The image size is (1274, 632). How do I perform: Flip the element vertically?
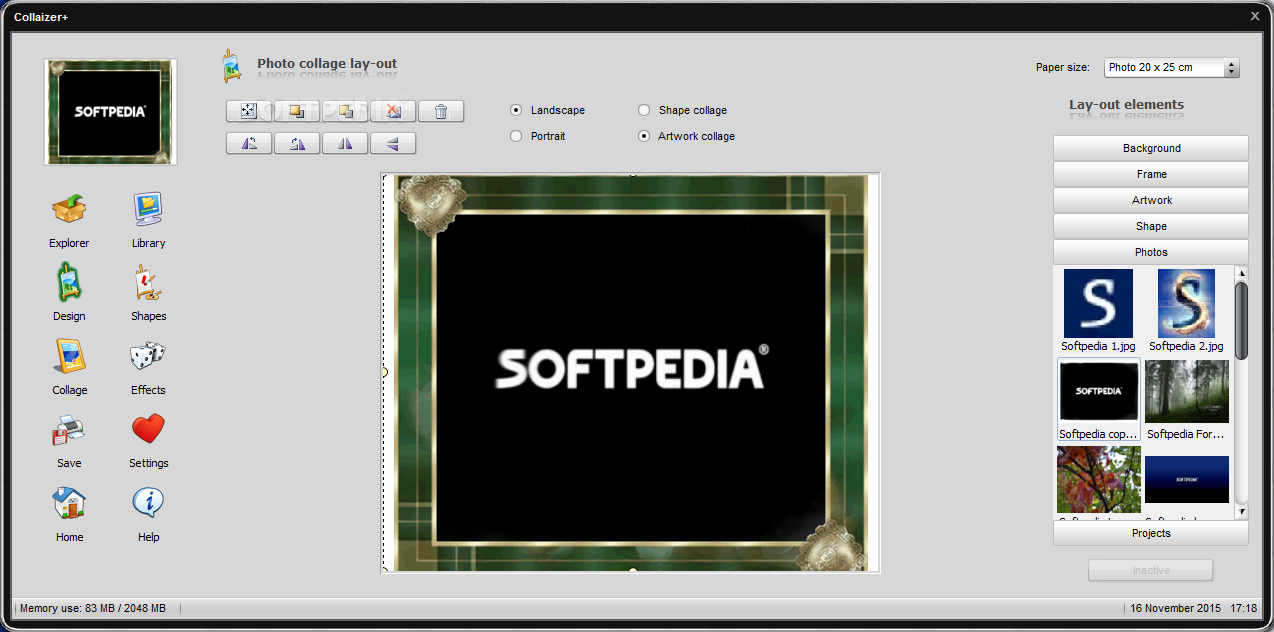pos(393,143)
